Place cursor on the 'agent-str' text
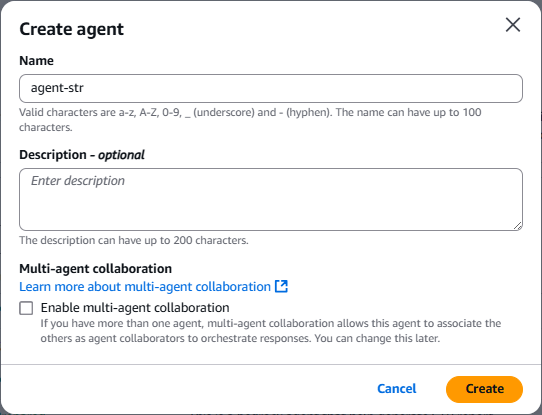Image resolution: width=542 pixels, height=415 pixels. click(57, 88)
